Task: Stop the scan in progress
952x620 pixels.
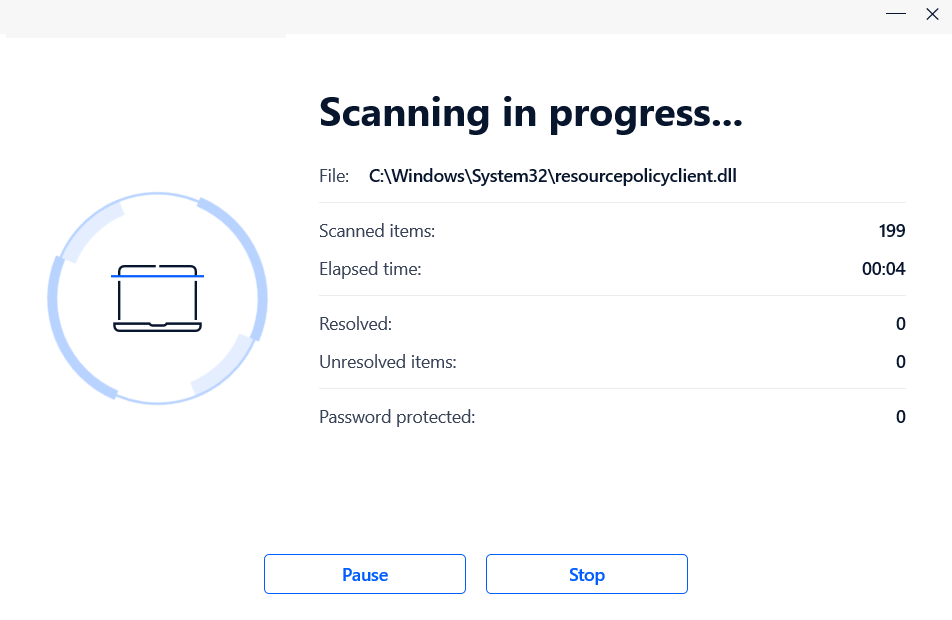Action: pyautogui.click(x=587, y=575)
